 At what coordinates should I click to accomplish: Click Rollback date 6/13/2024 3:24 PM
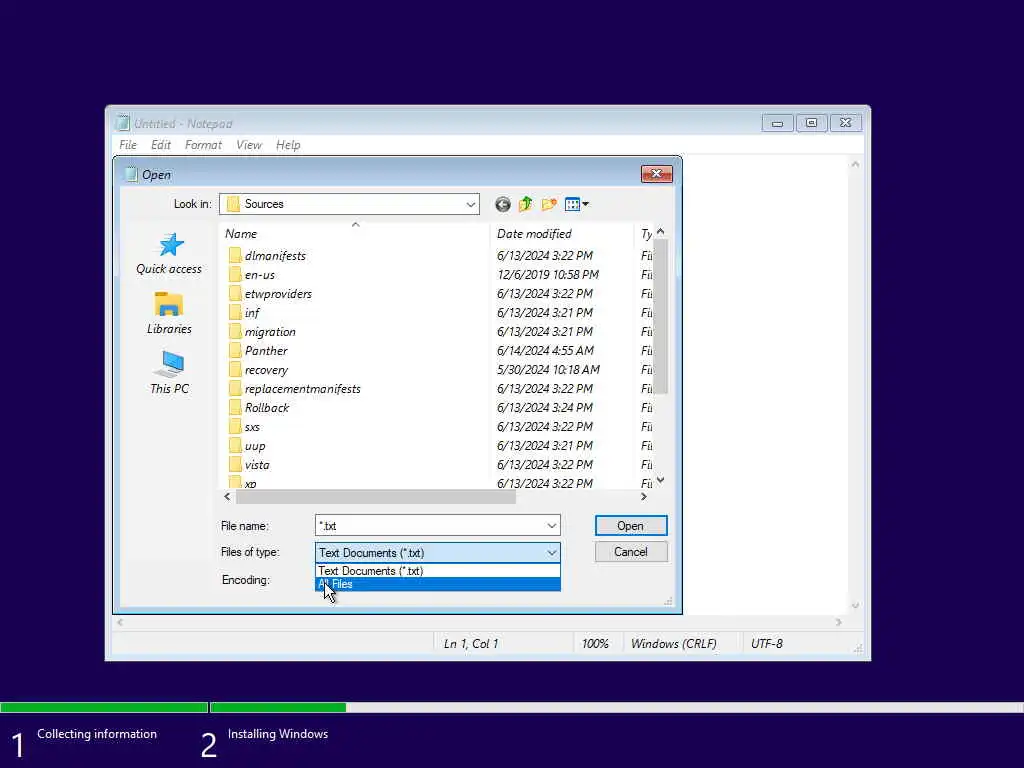545,408
